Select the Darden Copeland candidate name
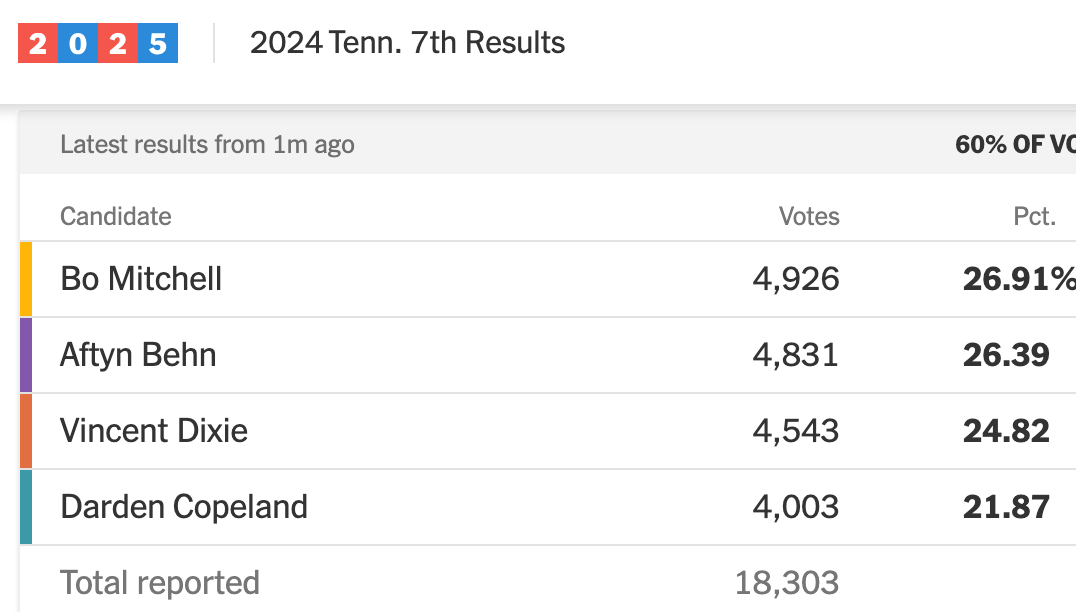 (184, 507)
